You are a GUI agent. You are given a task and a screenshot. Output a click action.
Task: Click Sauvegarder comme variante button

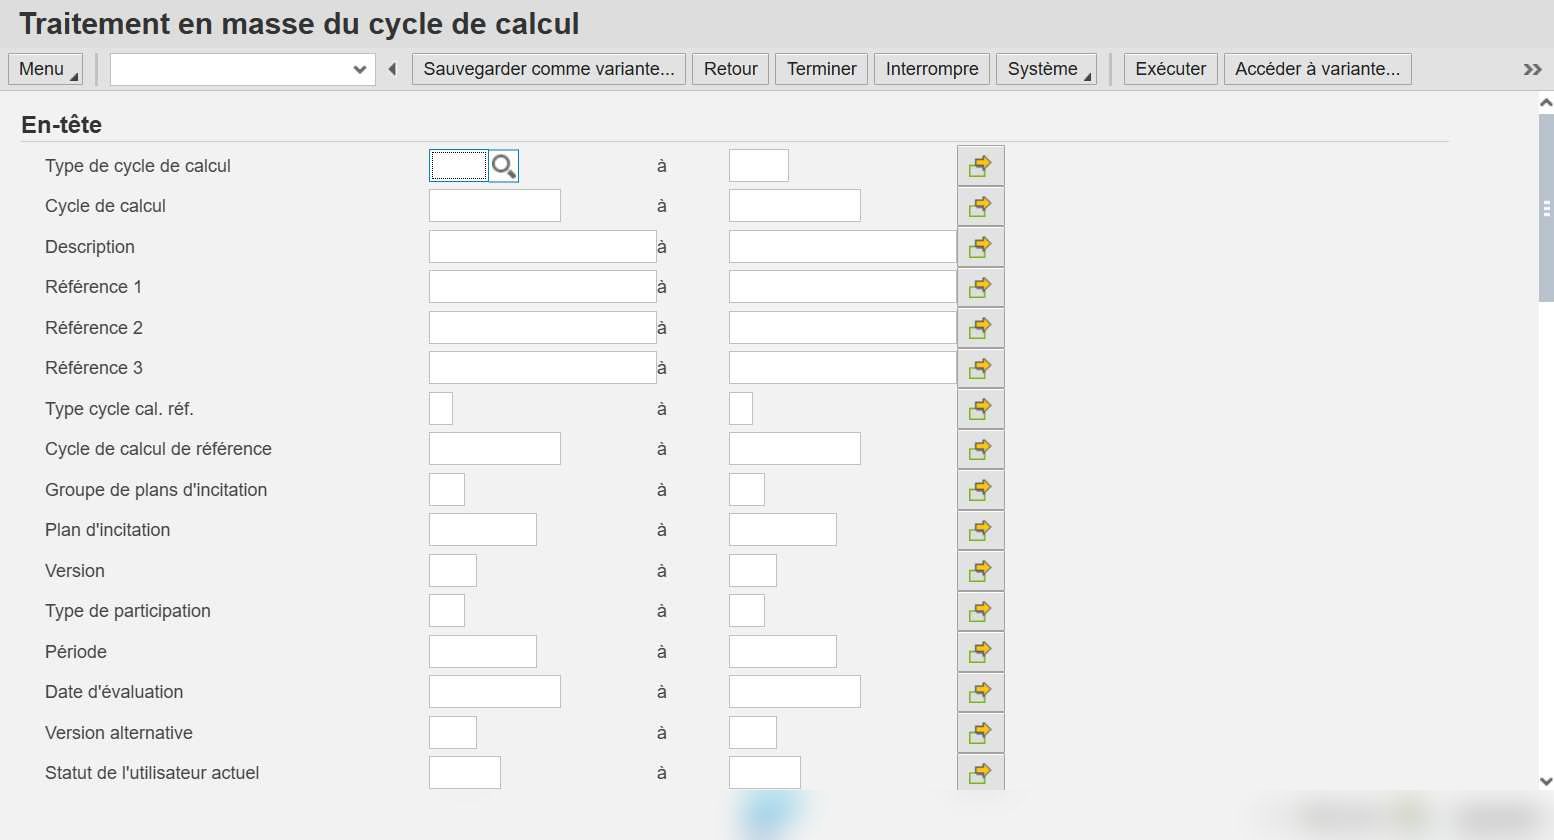pyautogui.click(x=549, y=69)
